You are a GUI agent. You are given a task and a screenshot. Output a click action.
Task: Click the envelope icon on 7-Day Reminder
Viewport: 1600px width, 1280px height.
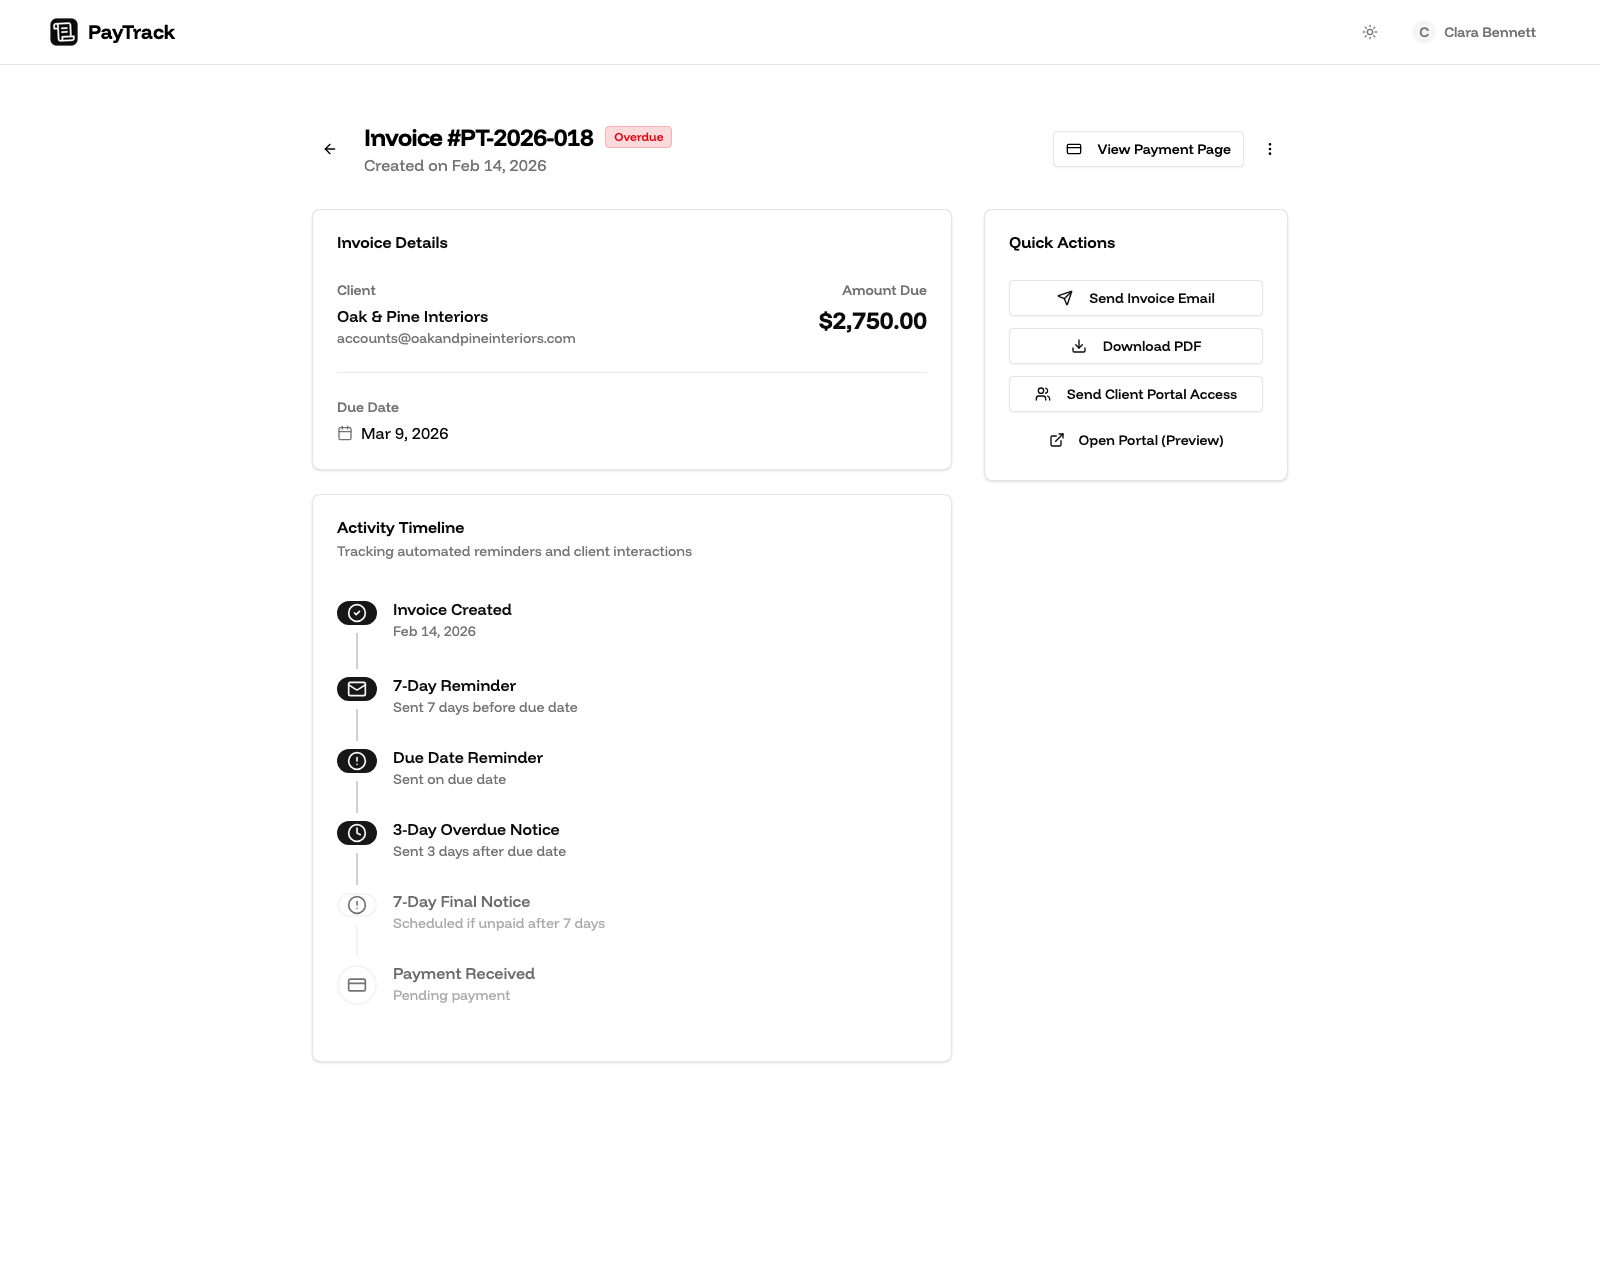[x=356, y=689]
